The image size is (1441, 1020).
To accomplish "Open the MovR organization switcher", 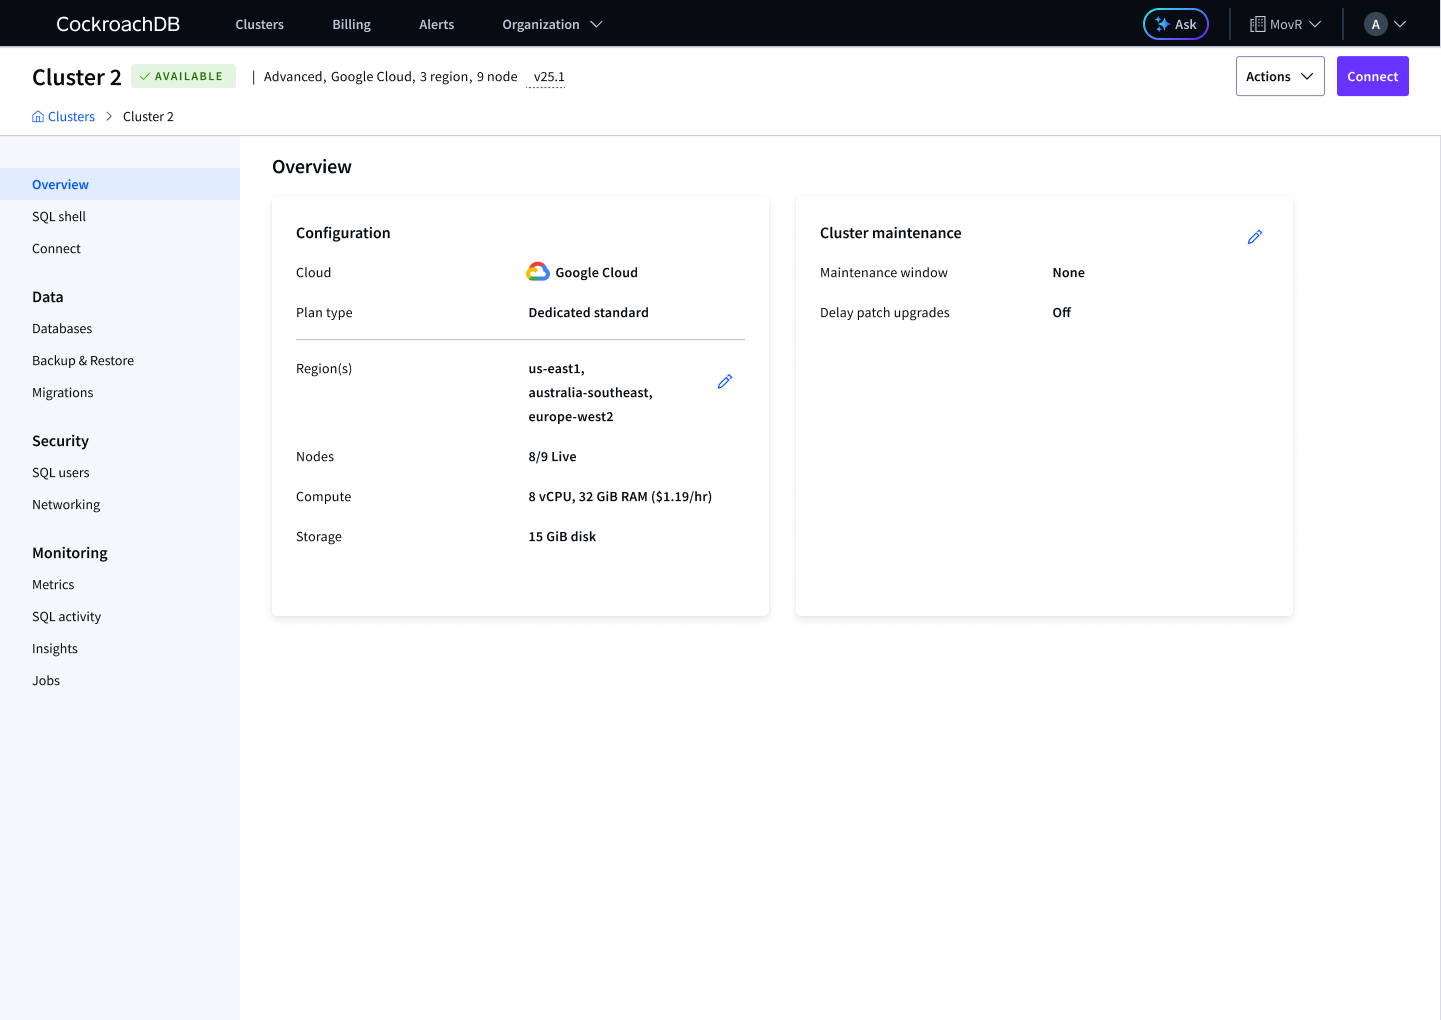I will coord(1286,24).
